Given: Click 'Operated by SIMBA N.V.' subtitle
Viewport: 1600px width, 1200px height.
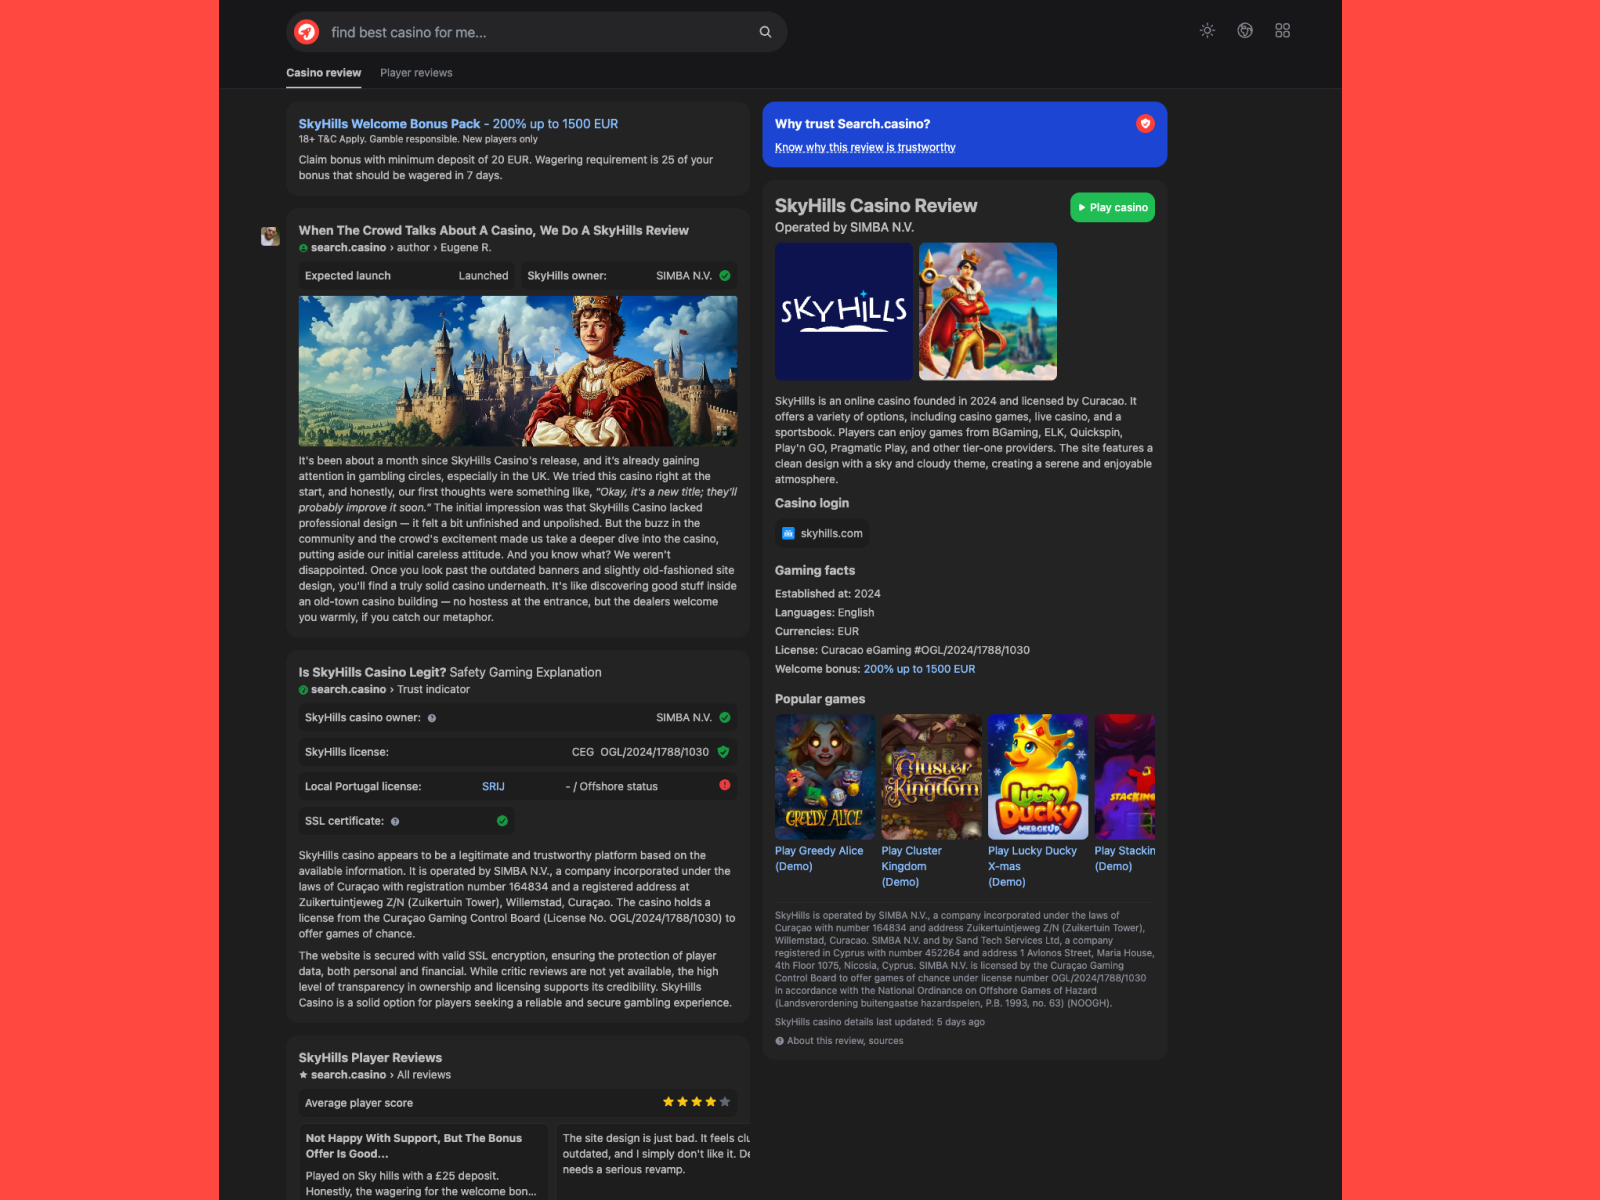Looking at the screenshot, I should click(x=844, y=227).
